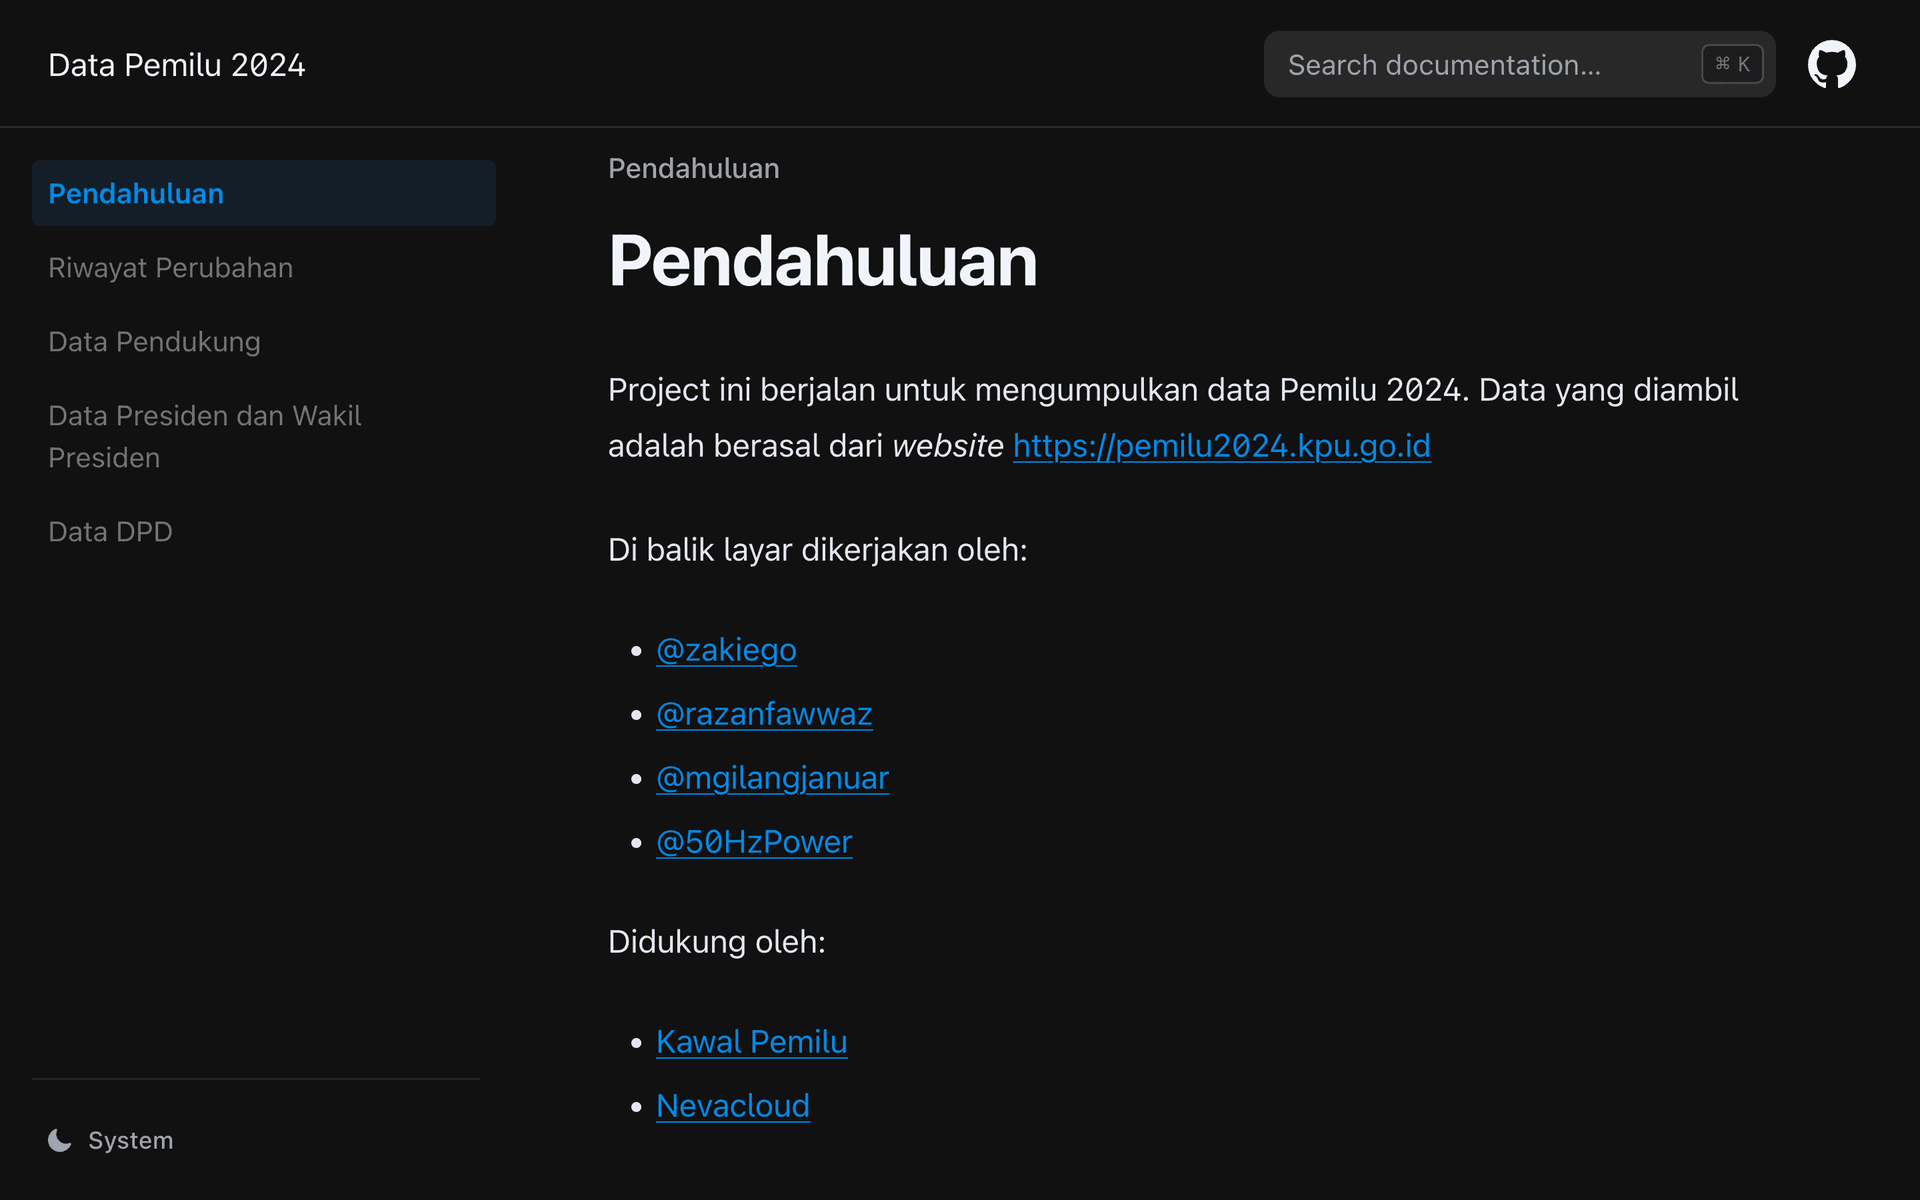Viewport: 1920px width, 1200px height.
Task: Open the @50HzPower profile link
Action: click(x=754, y=841)
